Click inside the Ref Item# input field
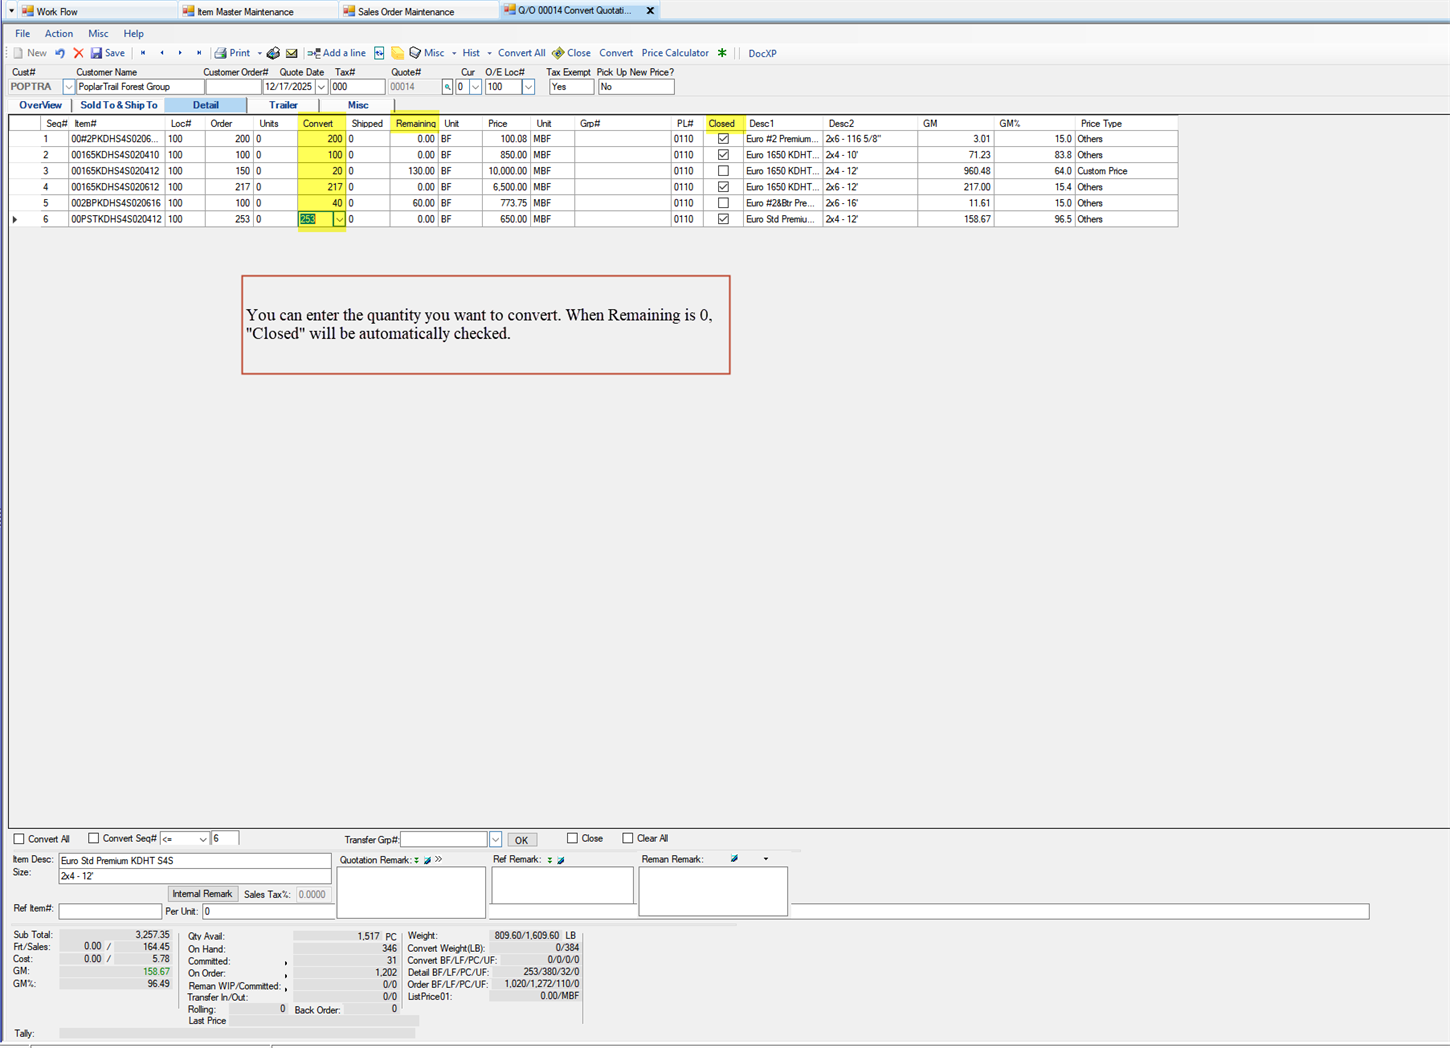The image size is (1450, 1048). pyautogui.click(x=110, y=910)
